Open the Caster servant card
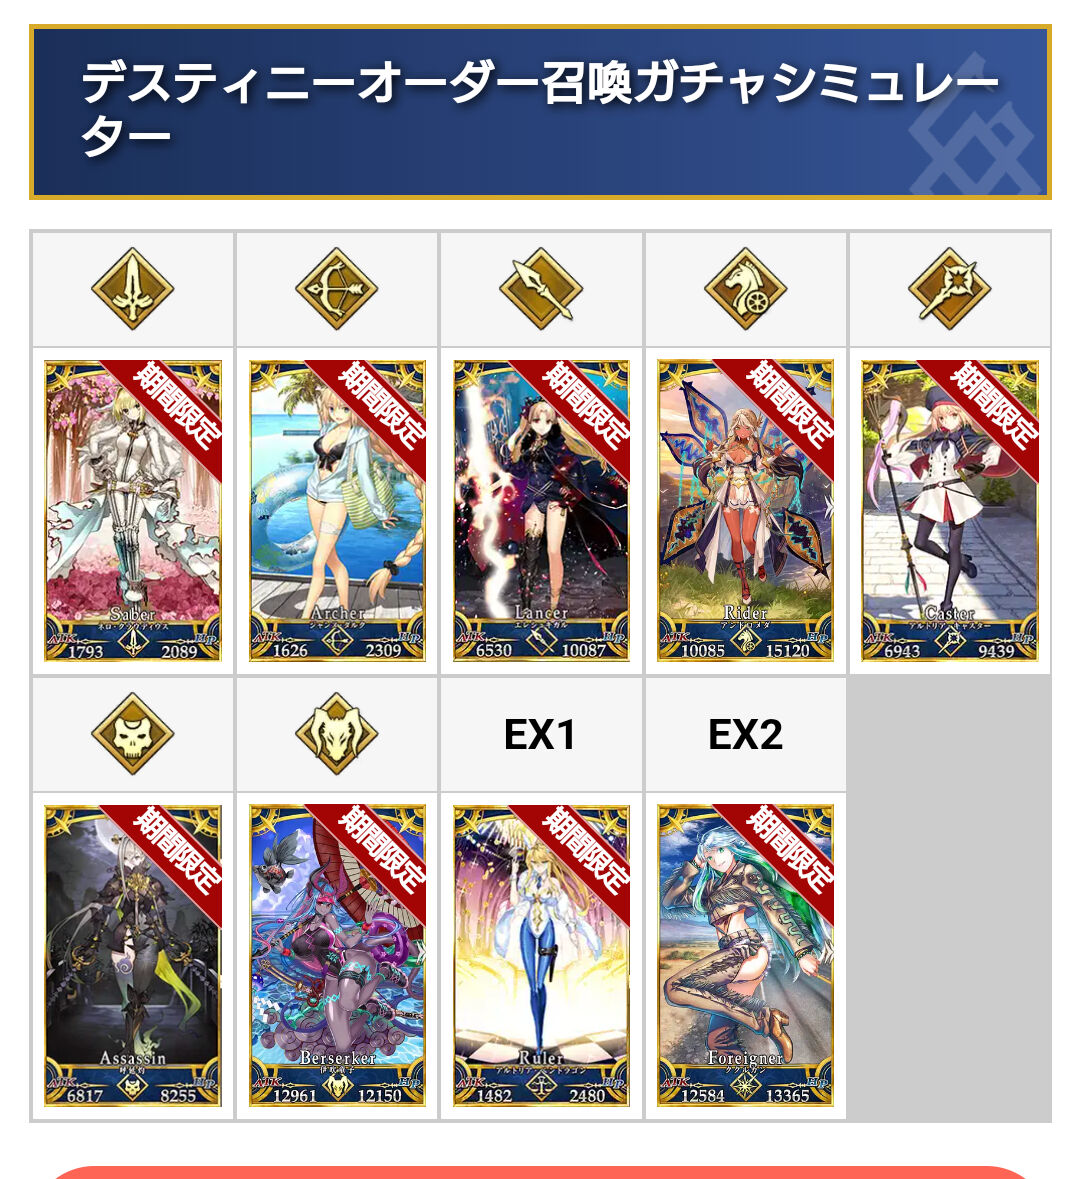 coord(949,511)
